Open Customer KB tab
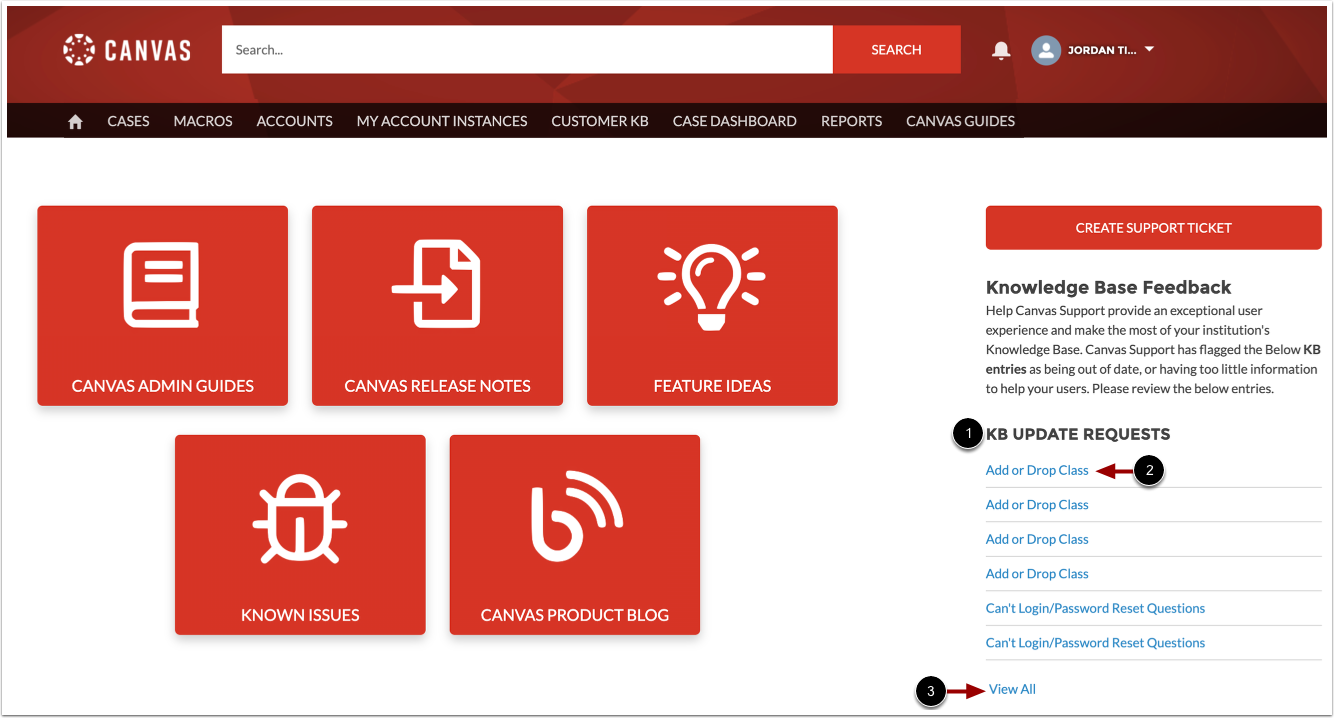 point(600,121)
